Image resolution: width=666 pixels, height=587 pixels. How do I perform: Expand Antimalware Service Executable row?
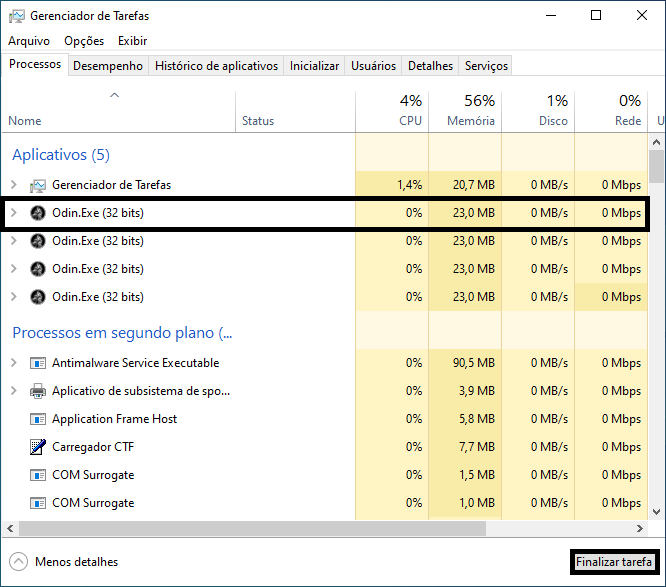(14, 363)
